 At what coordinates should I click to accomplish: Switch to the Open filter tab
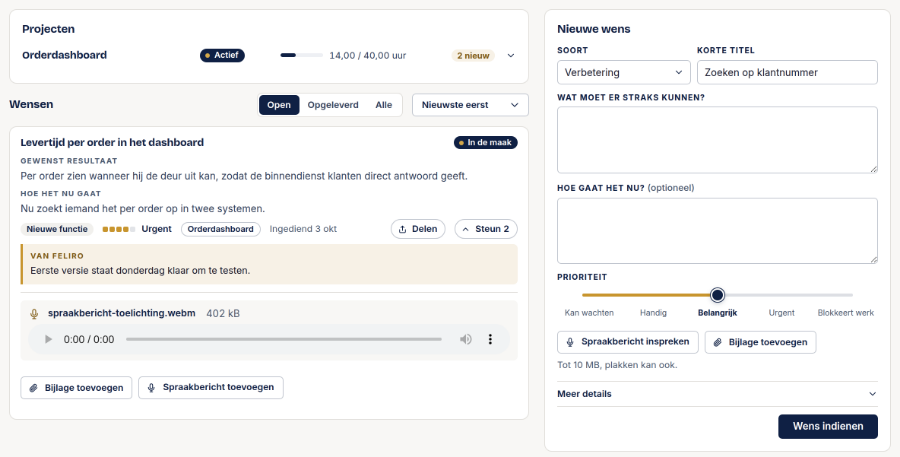click(x=279, y=105)
